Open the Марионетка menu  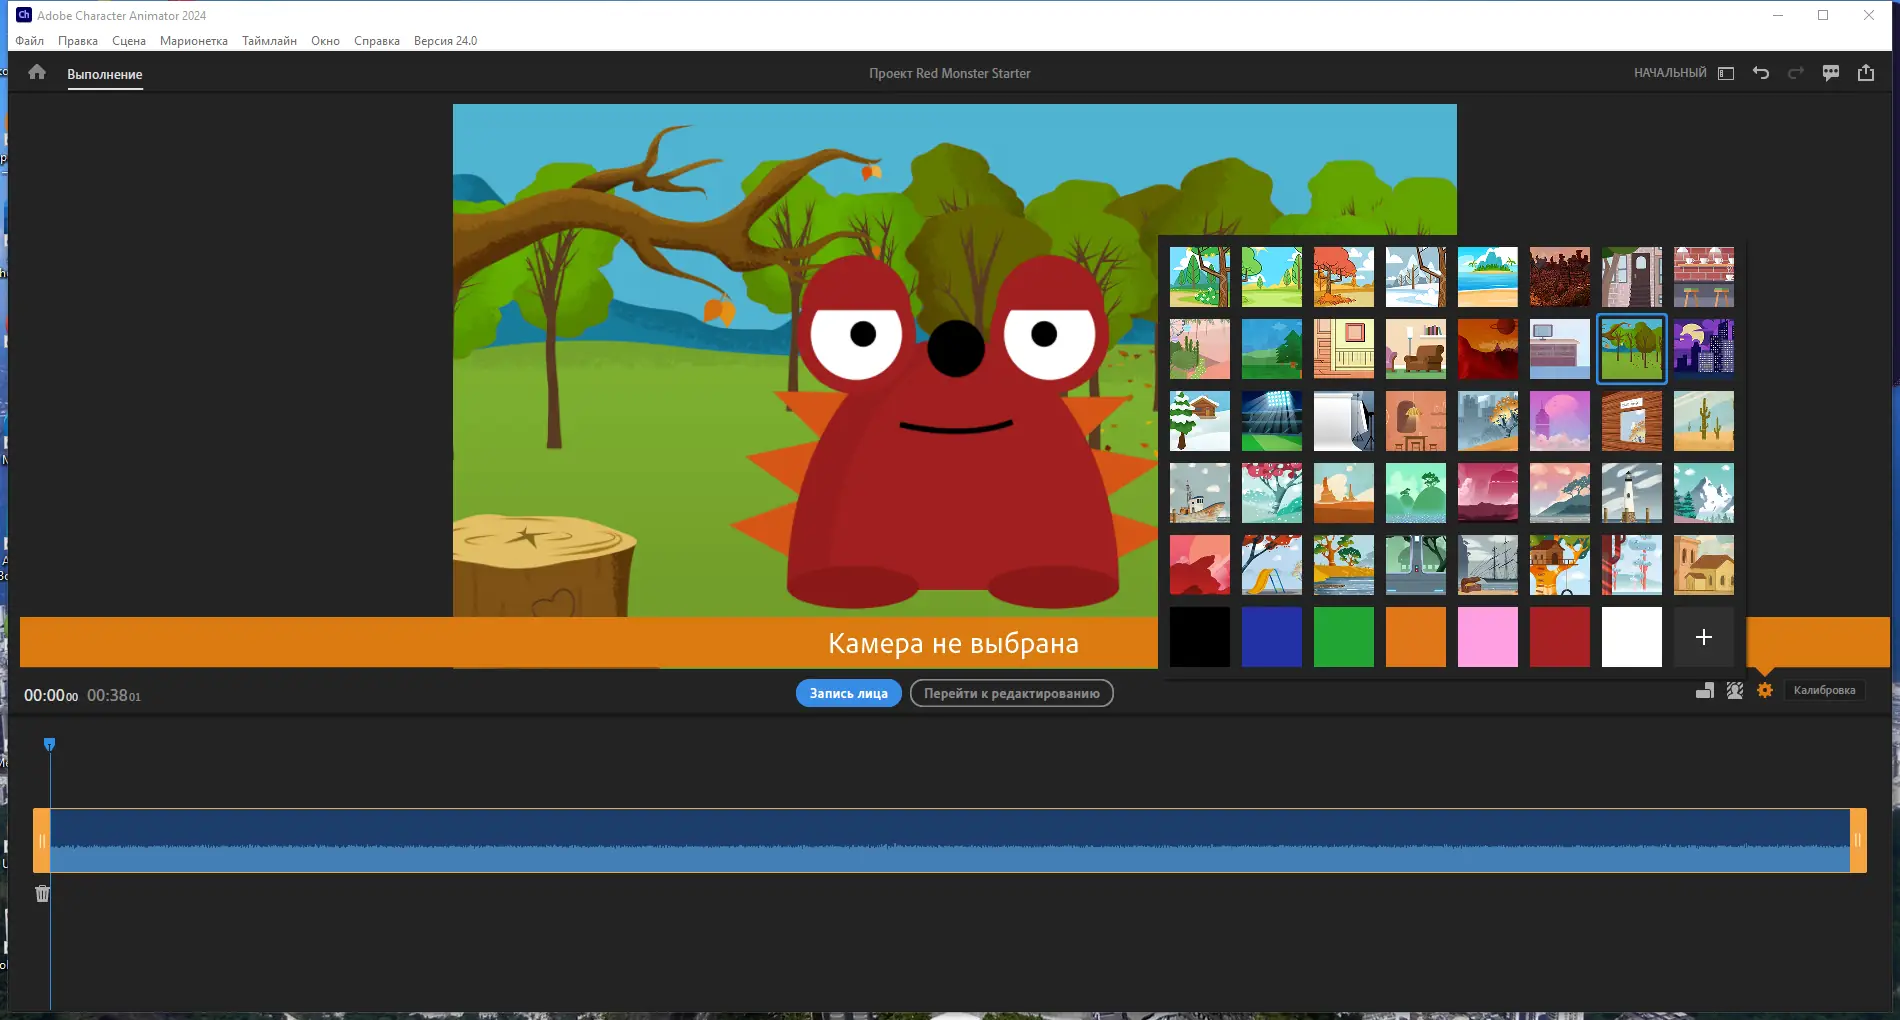click(x=194, y=41)
